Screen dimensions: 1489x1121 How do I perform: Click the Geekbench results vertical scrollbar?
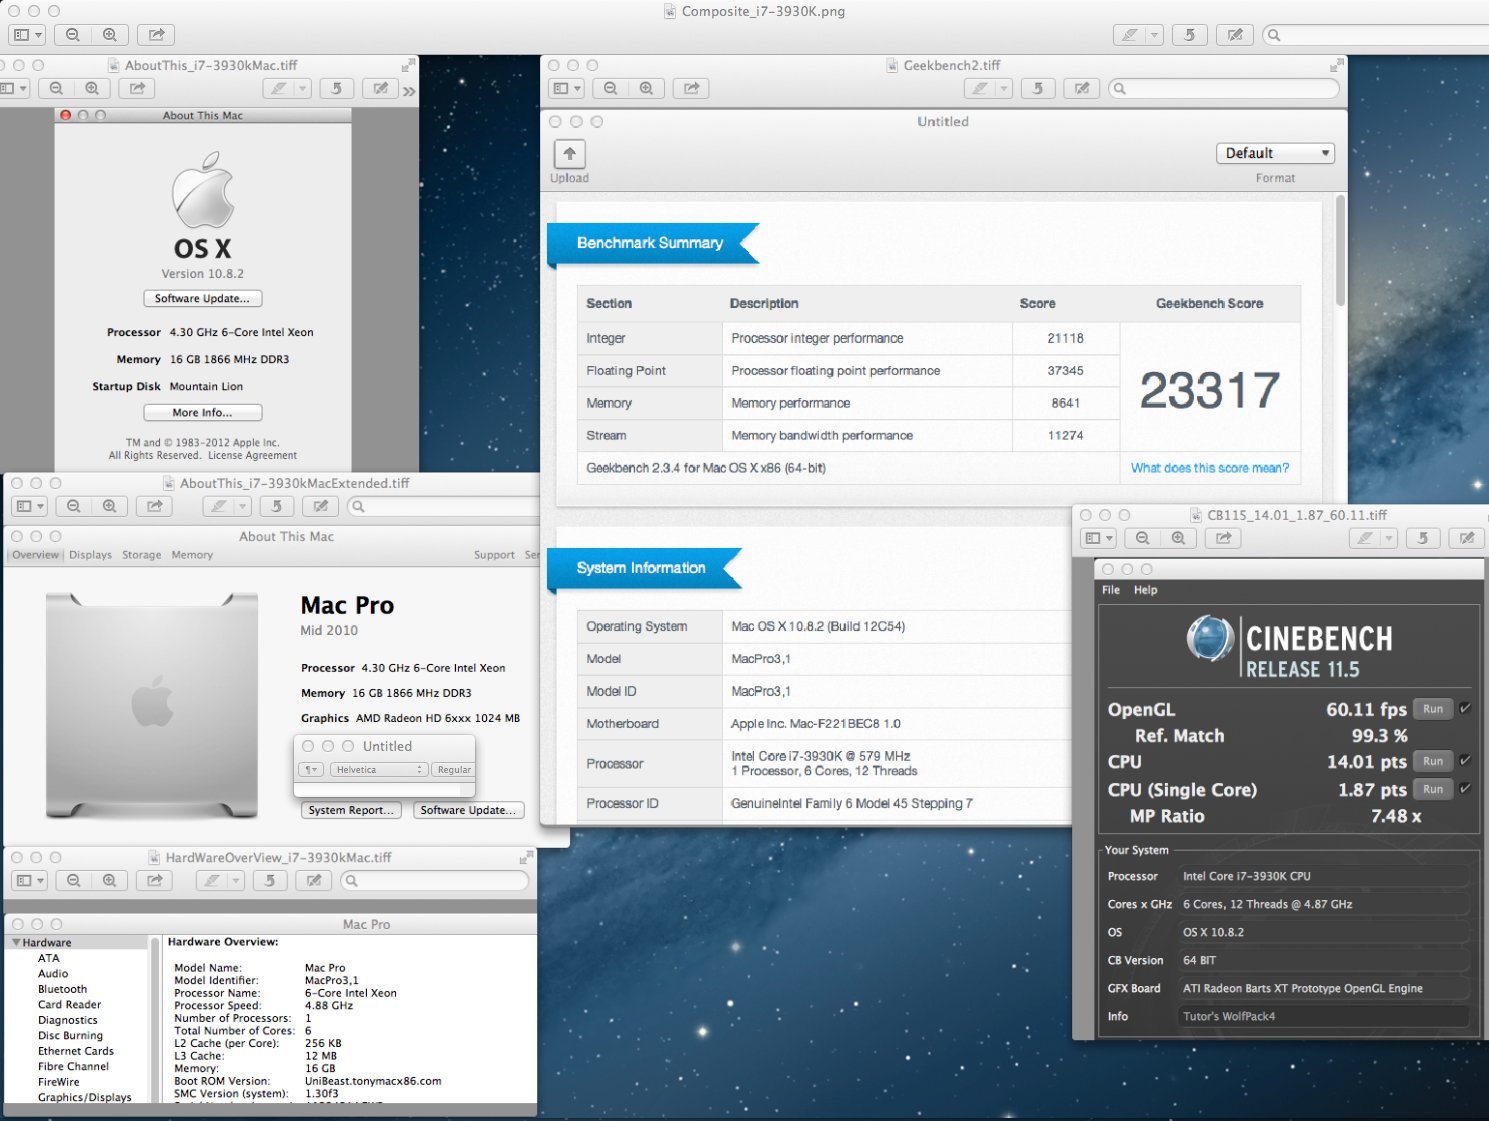click(1340, 250)
